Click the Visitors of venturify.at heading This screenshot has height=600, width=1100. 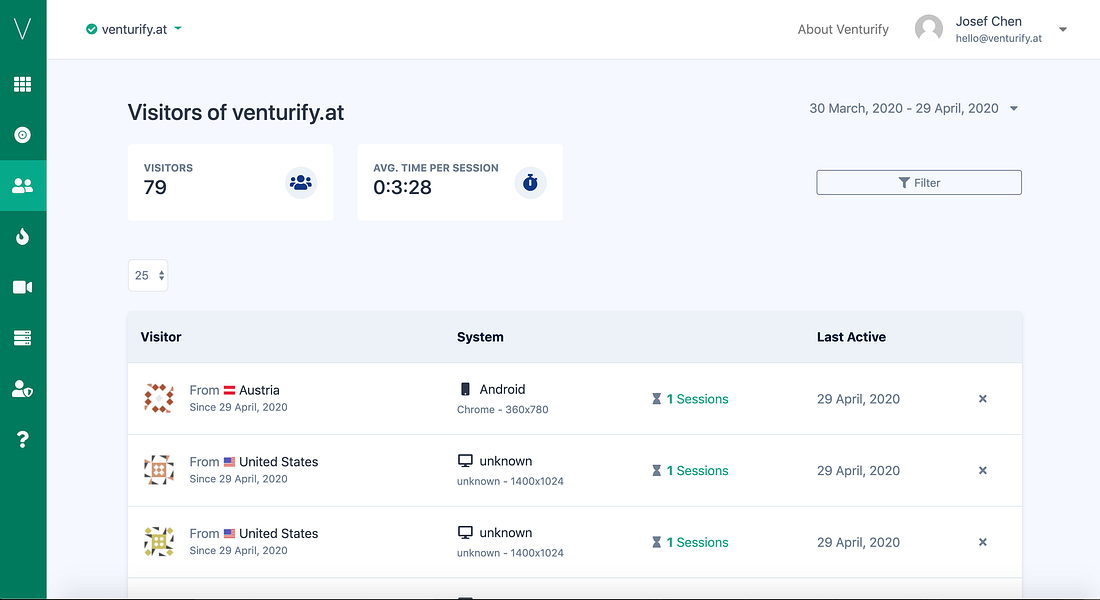236,112
